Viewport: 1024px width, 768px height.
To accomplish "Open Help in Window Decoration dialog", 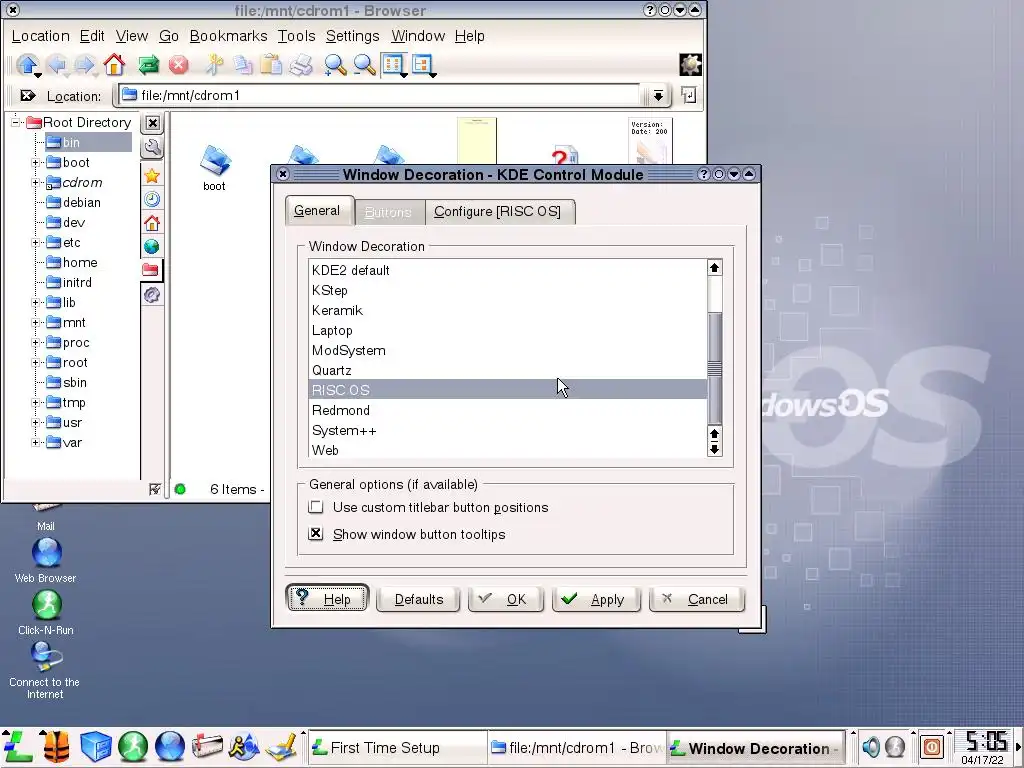I will click(327, 598).
